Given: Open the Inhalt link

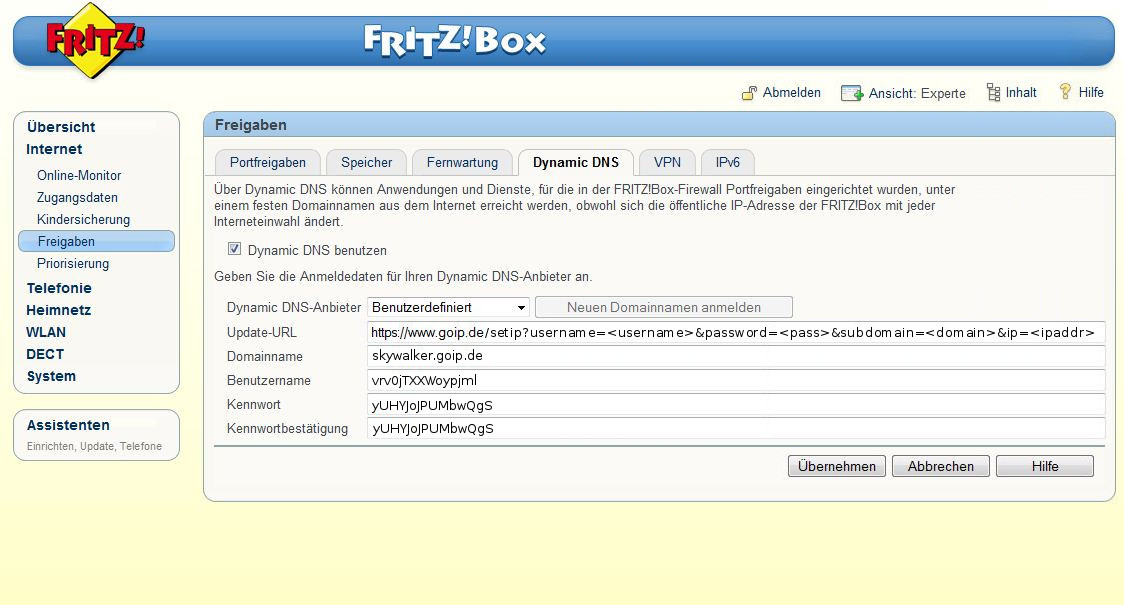Looking at the screenshot, I should click(x=1021, y=92).
